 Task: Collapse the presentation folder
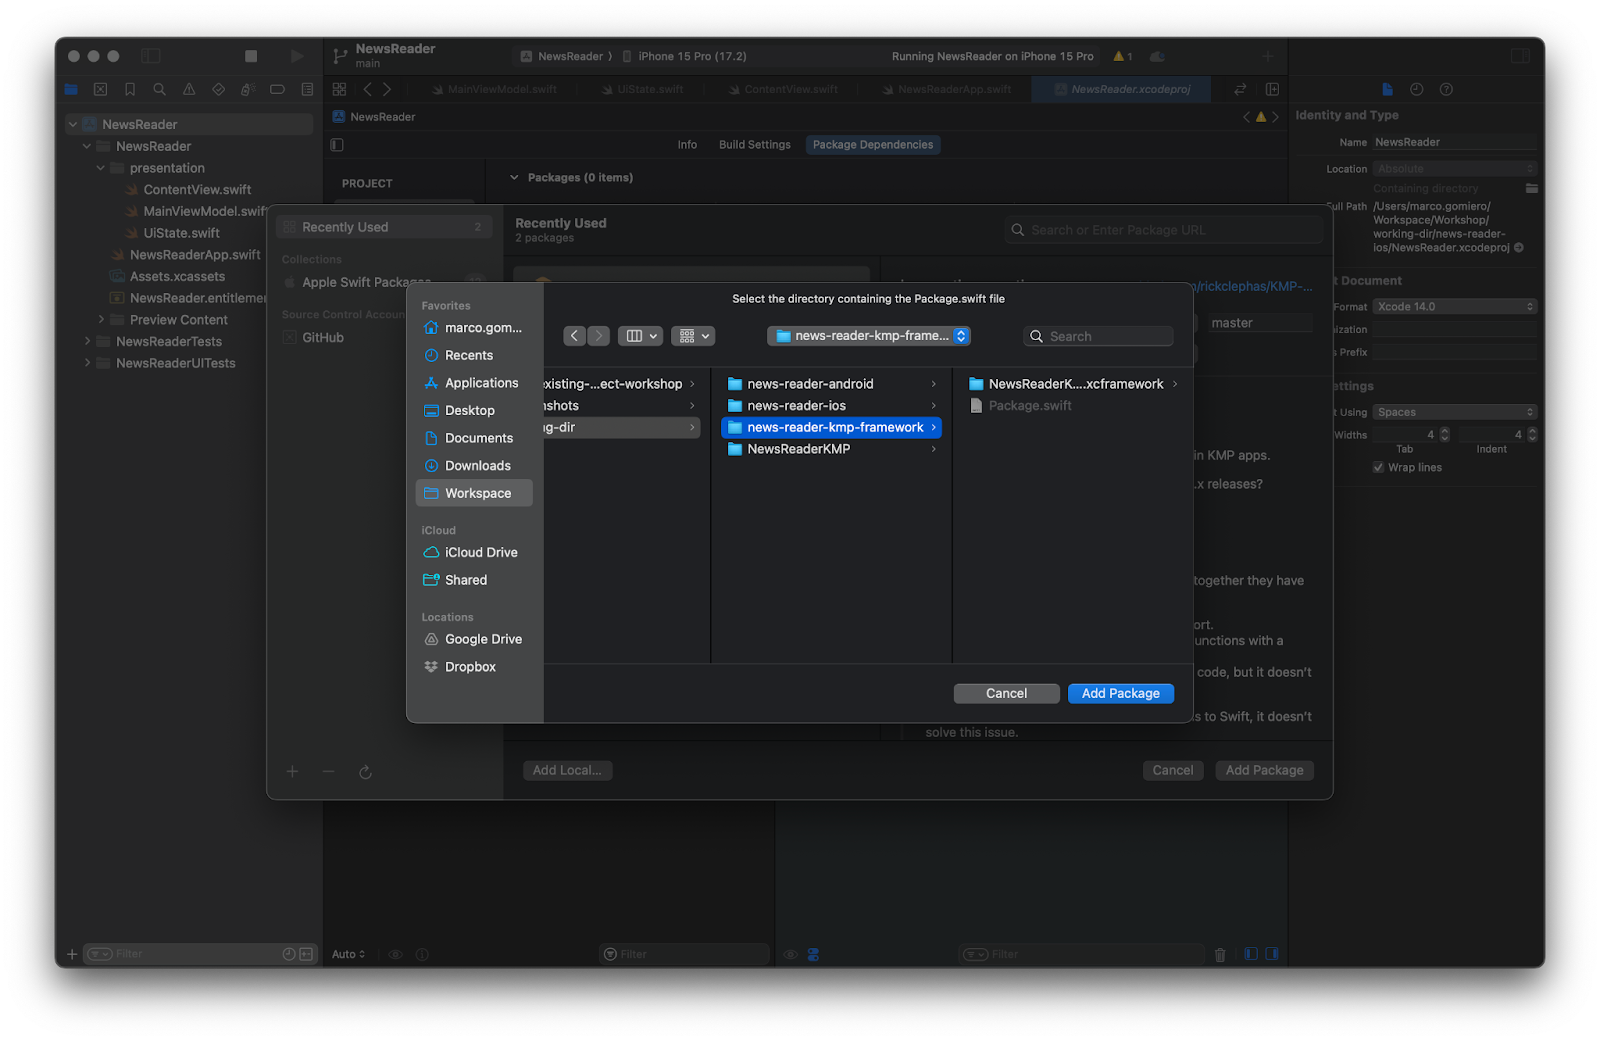coord(101,168)
